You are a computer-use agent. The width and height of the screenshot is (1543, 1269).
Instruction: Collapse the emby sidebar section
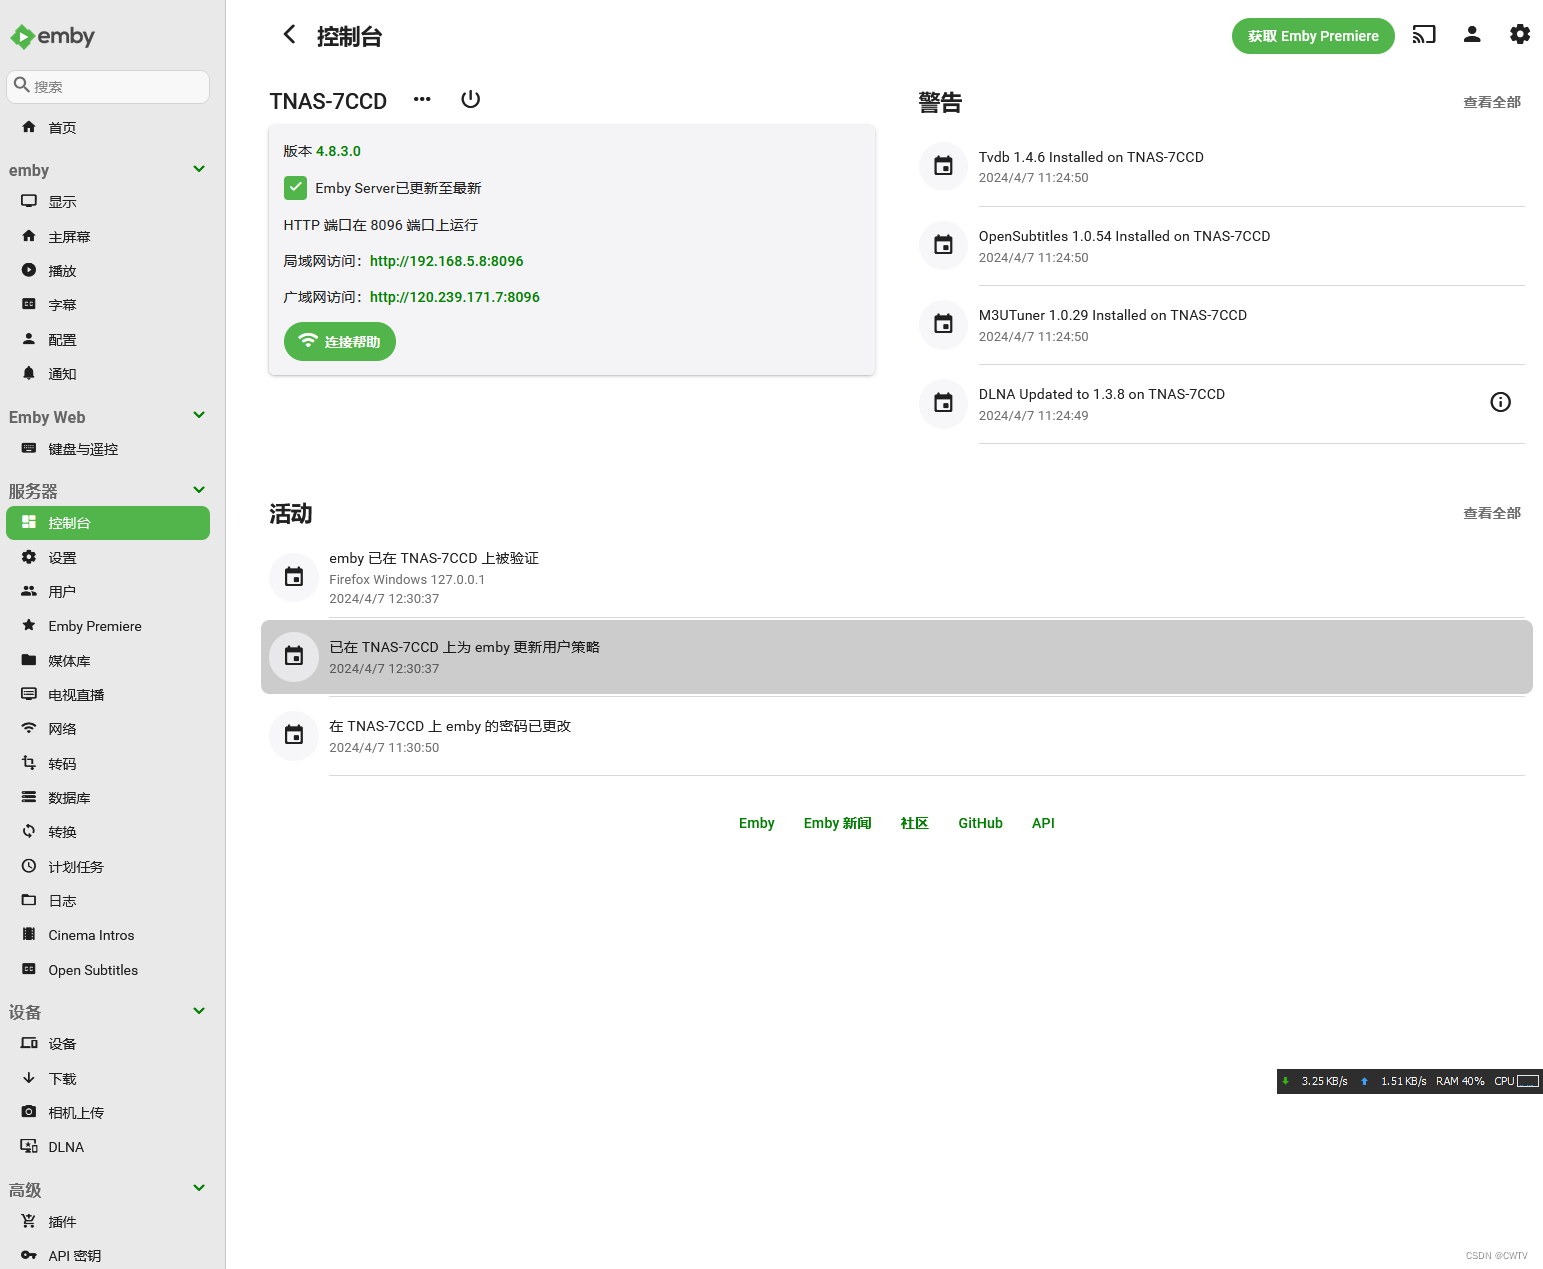pyautogui.click(x=199, y=169)
